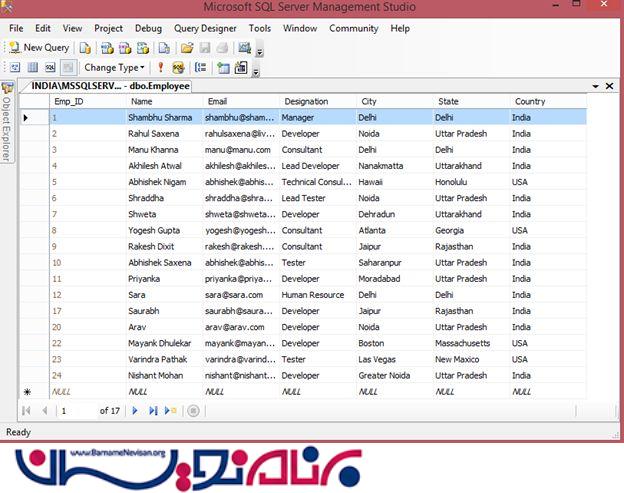
Task: Open the Change Type dropdown
Action: [114, 68]
